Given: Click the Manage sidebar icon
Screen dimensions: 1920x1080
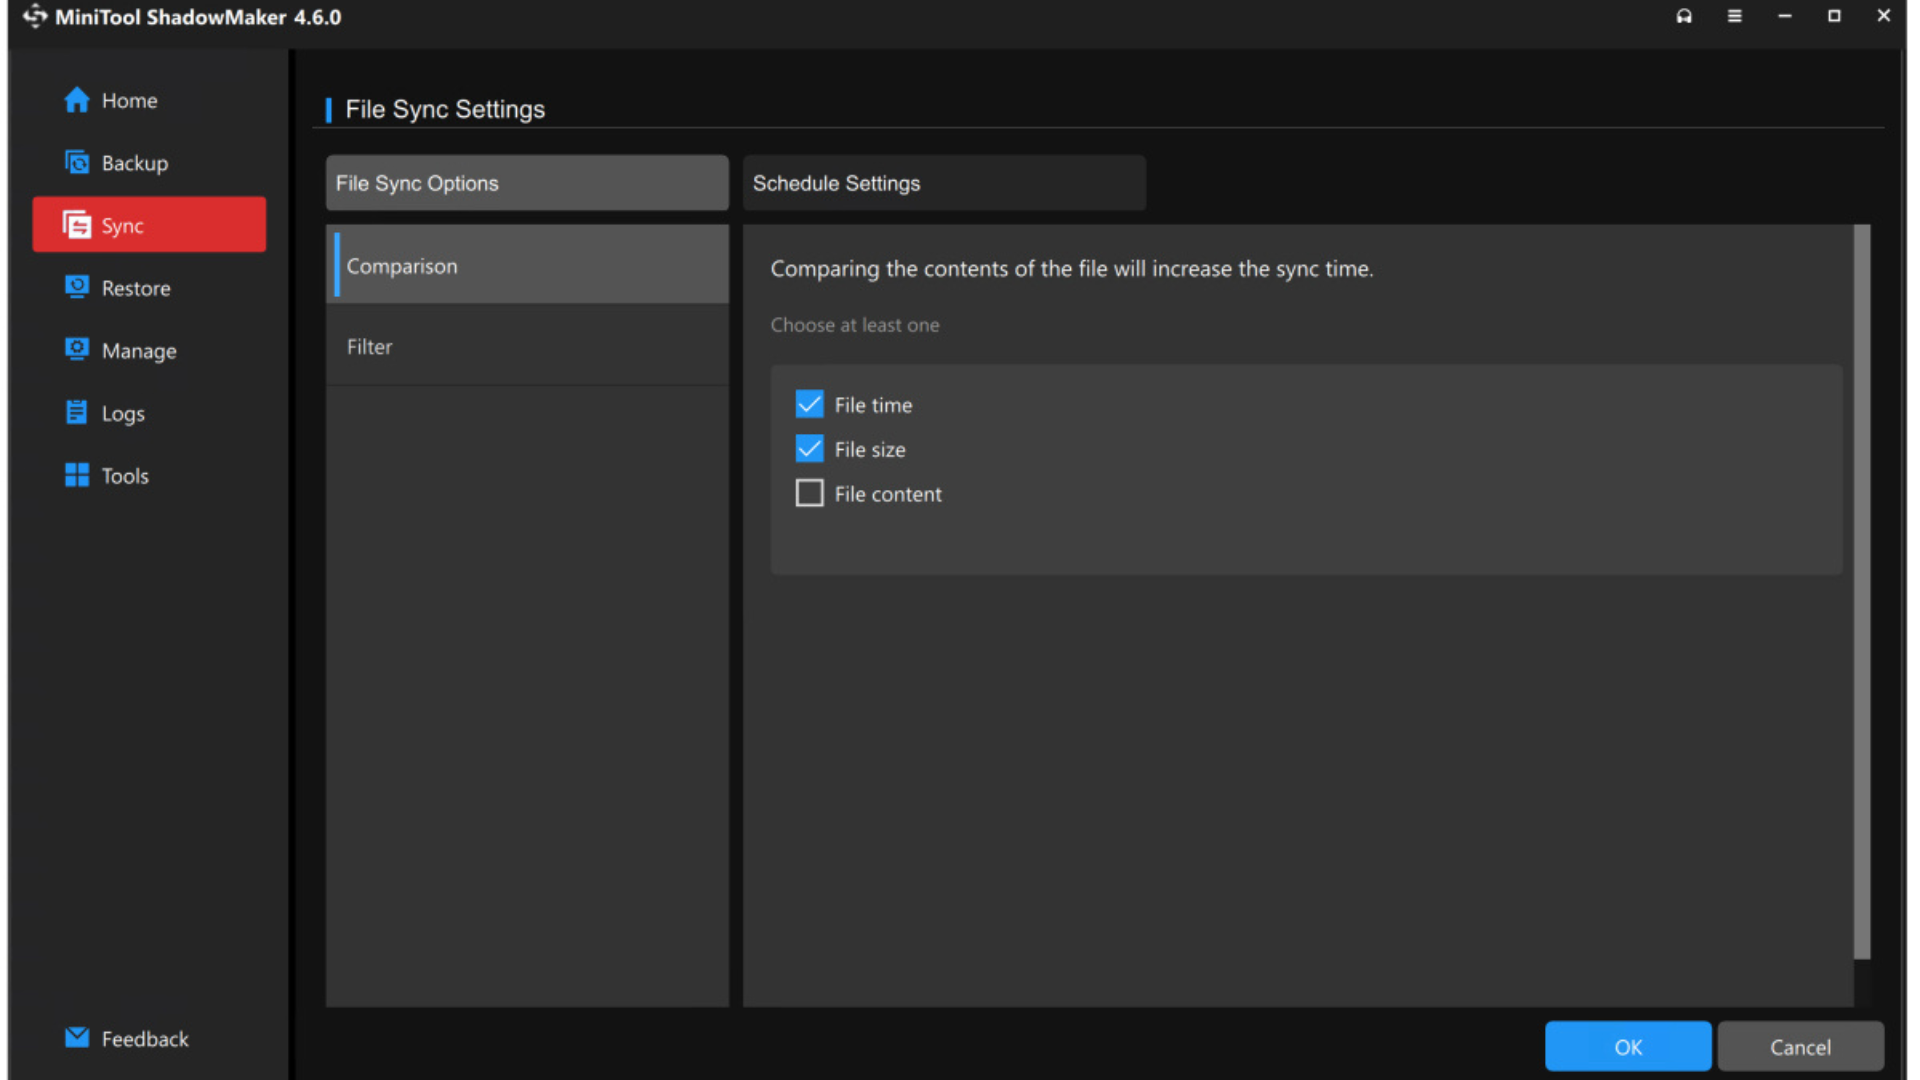Looking at the screenshot, I should coord(77,349).
